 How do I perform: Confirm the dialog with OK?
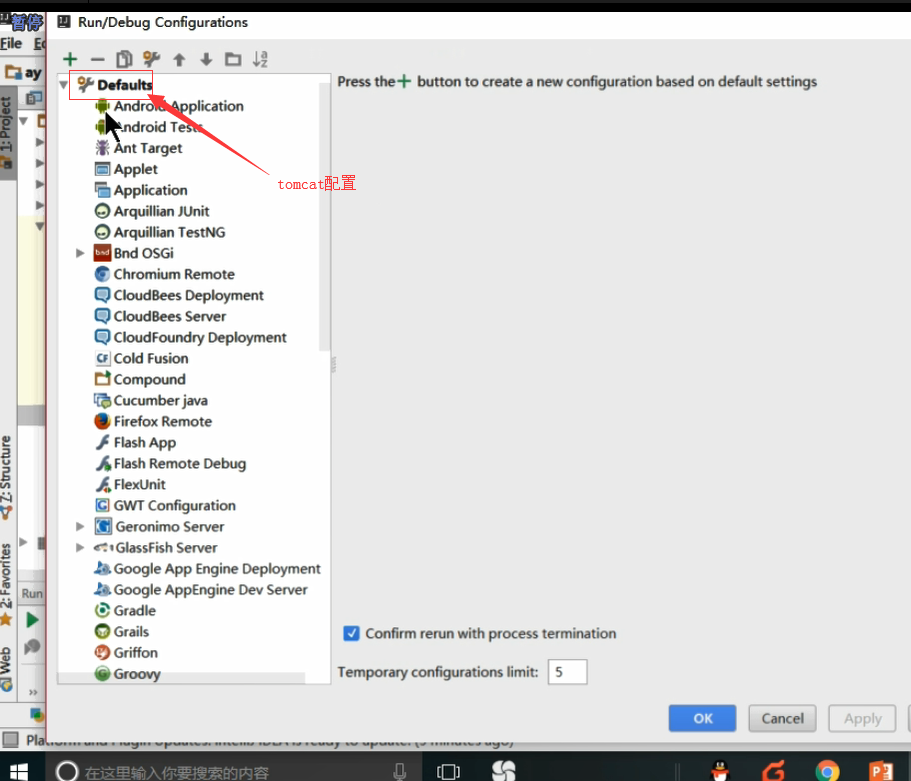702,718
